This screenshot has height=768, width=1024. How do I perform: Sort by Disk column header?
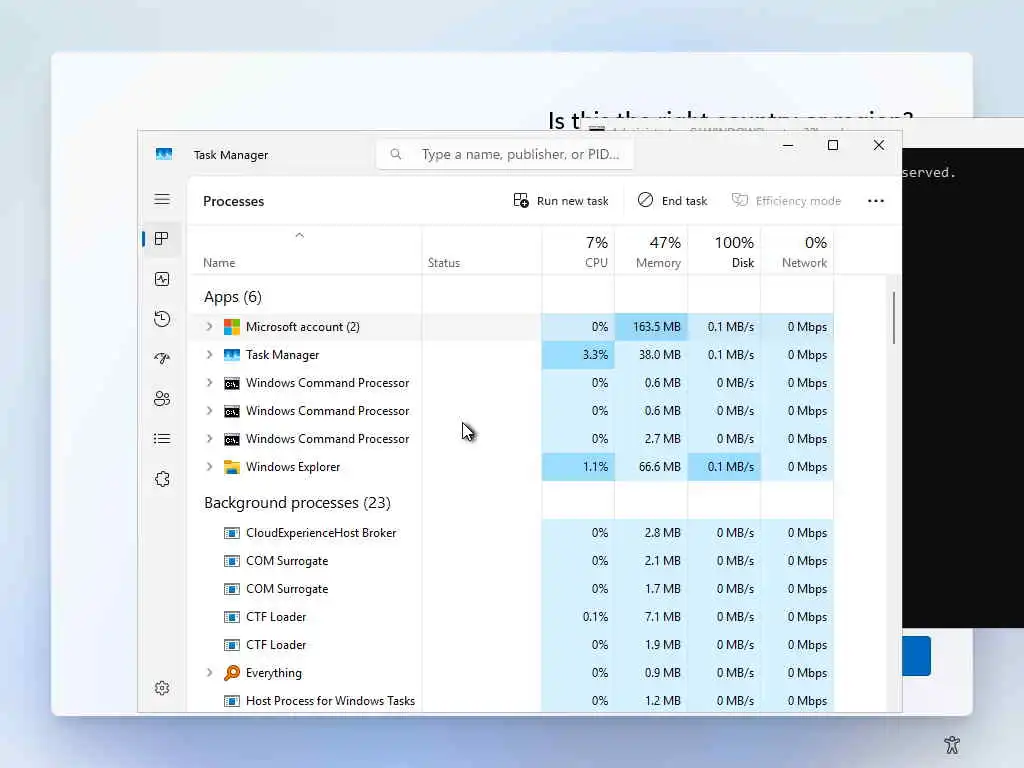point(724,251)
